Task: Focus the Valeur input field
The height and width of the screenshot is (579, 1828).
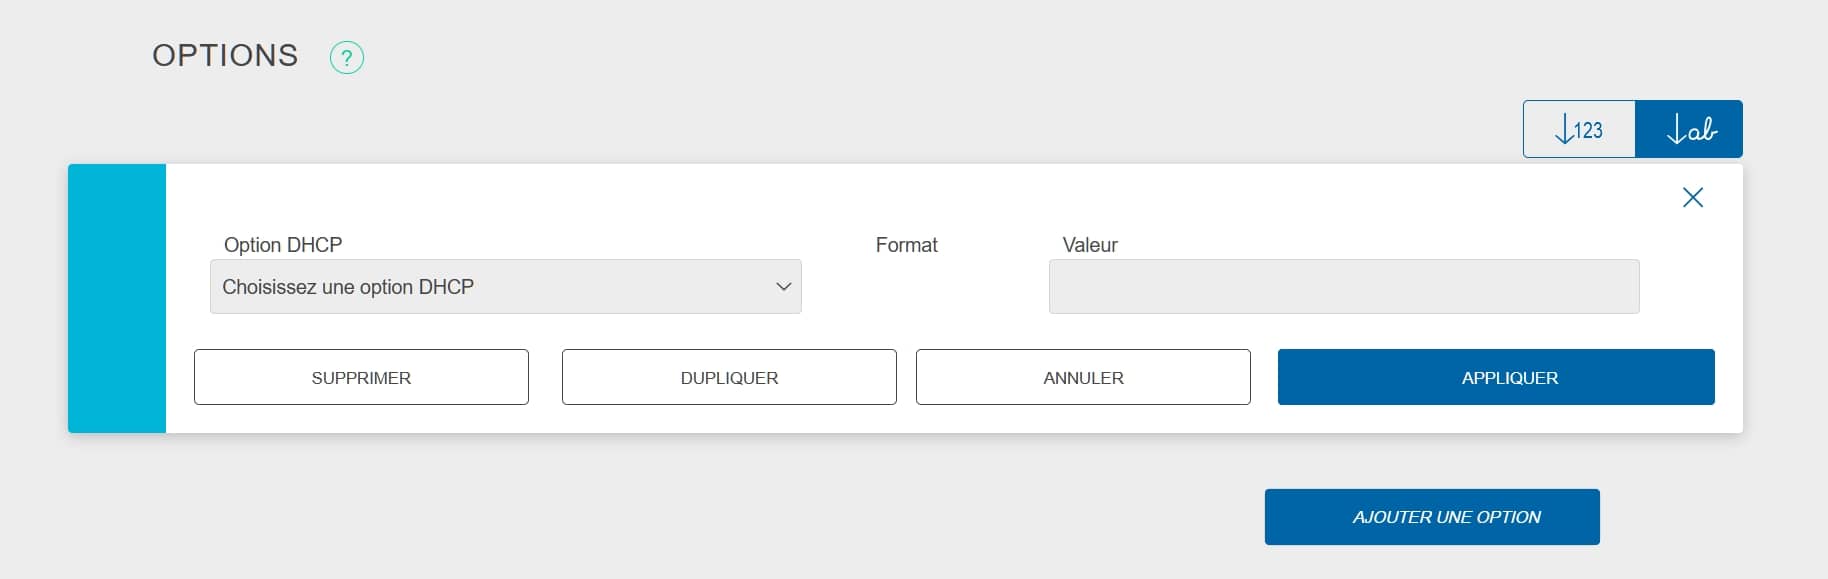Action: click(1343, 287)
